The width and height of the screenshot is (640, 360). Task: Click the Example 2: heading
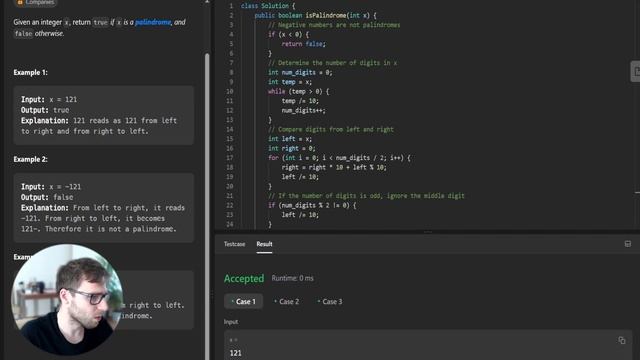pos(30,160)
